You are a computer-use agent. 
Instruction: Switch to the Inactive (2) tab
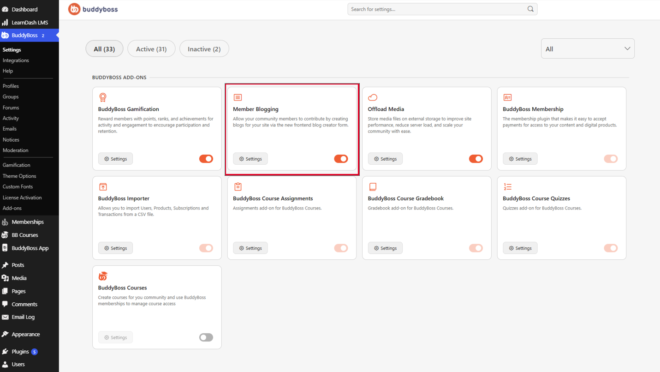[204, 49]
